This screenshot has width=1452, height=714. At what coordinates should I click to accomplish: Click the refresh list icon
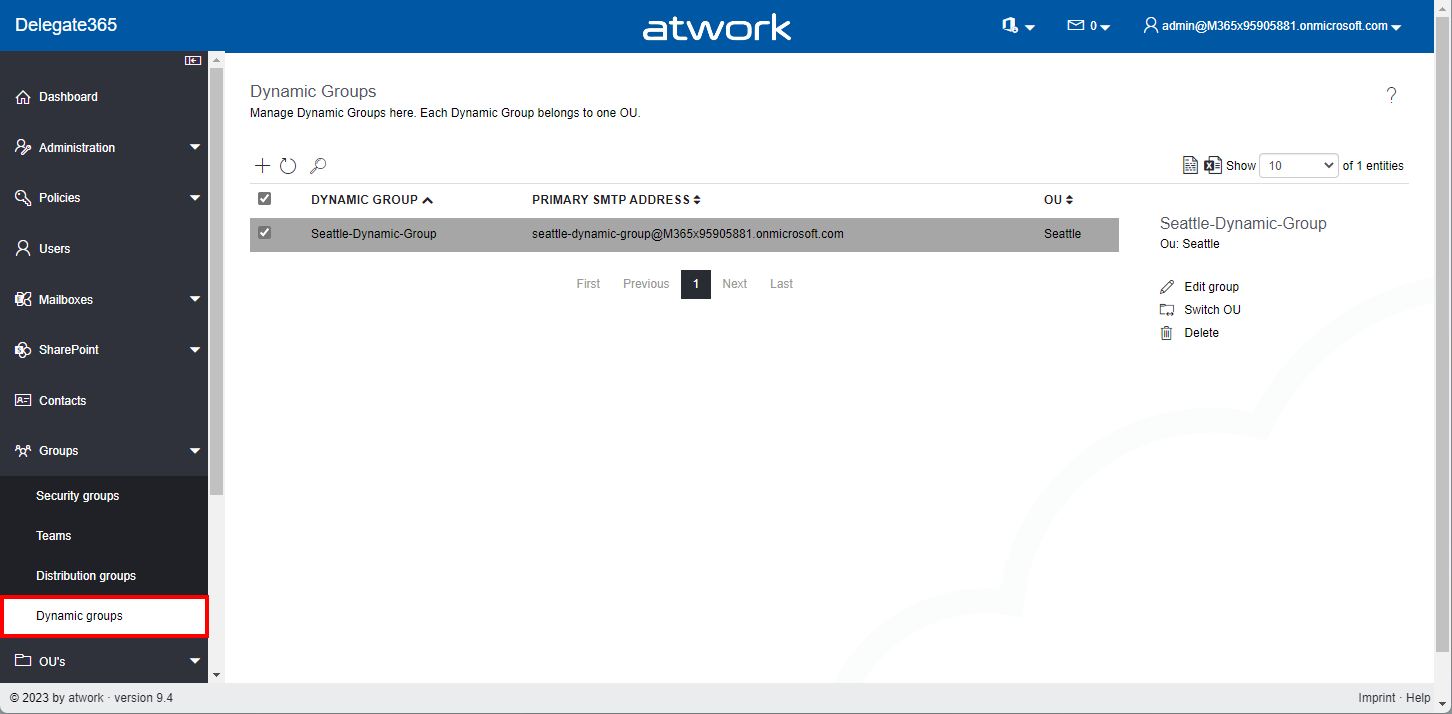[x=288, y=166]
